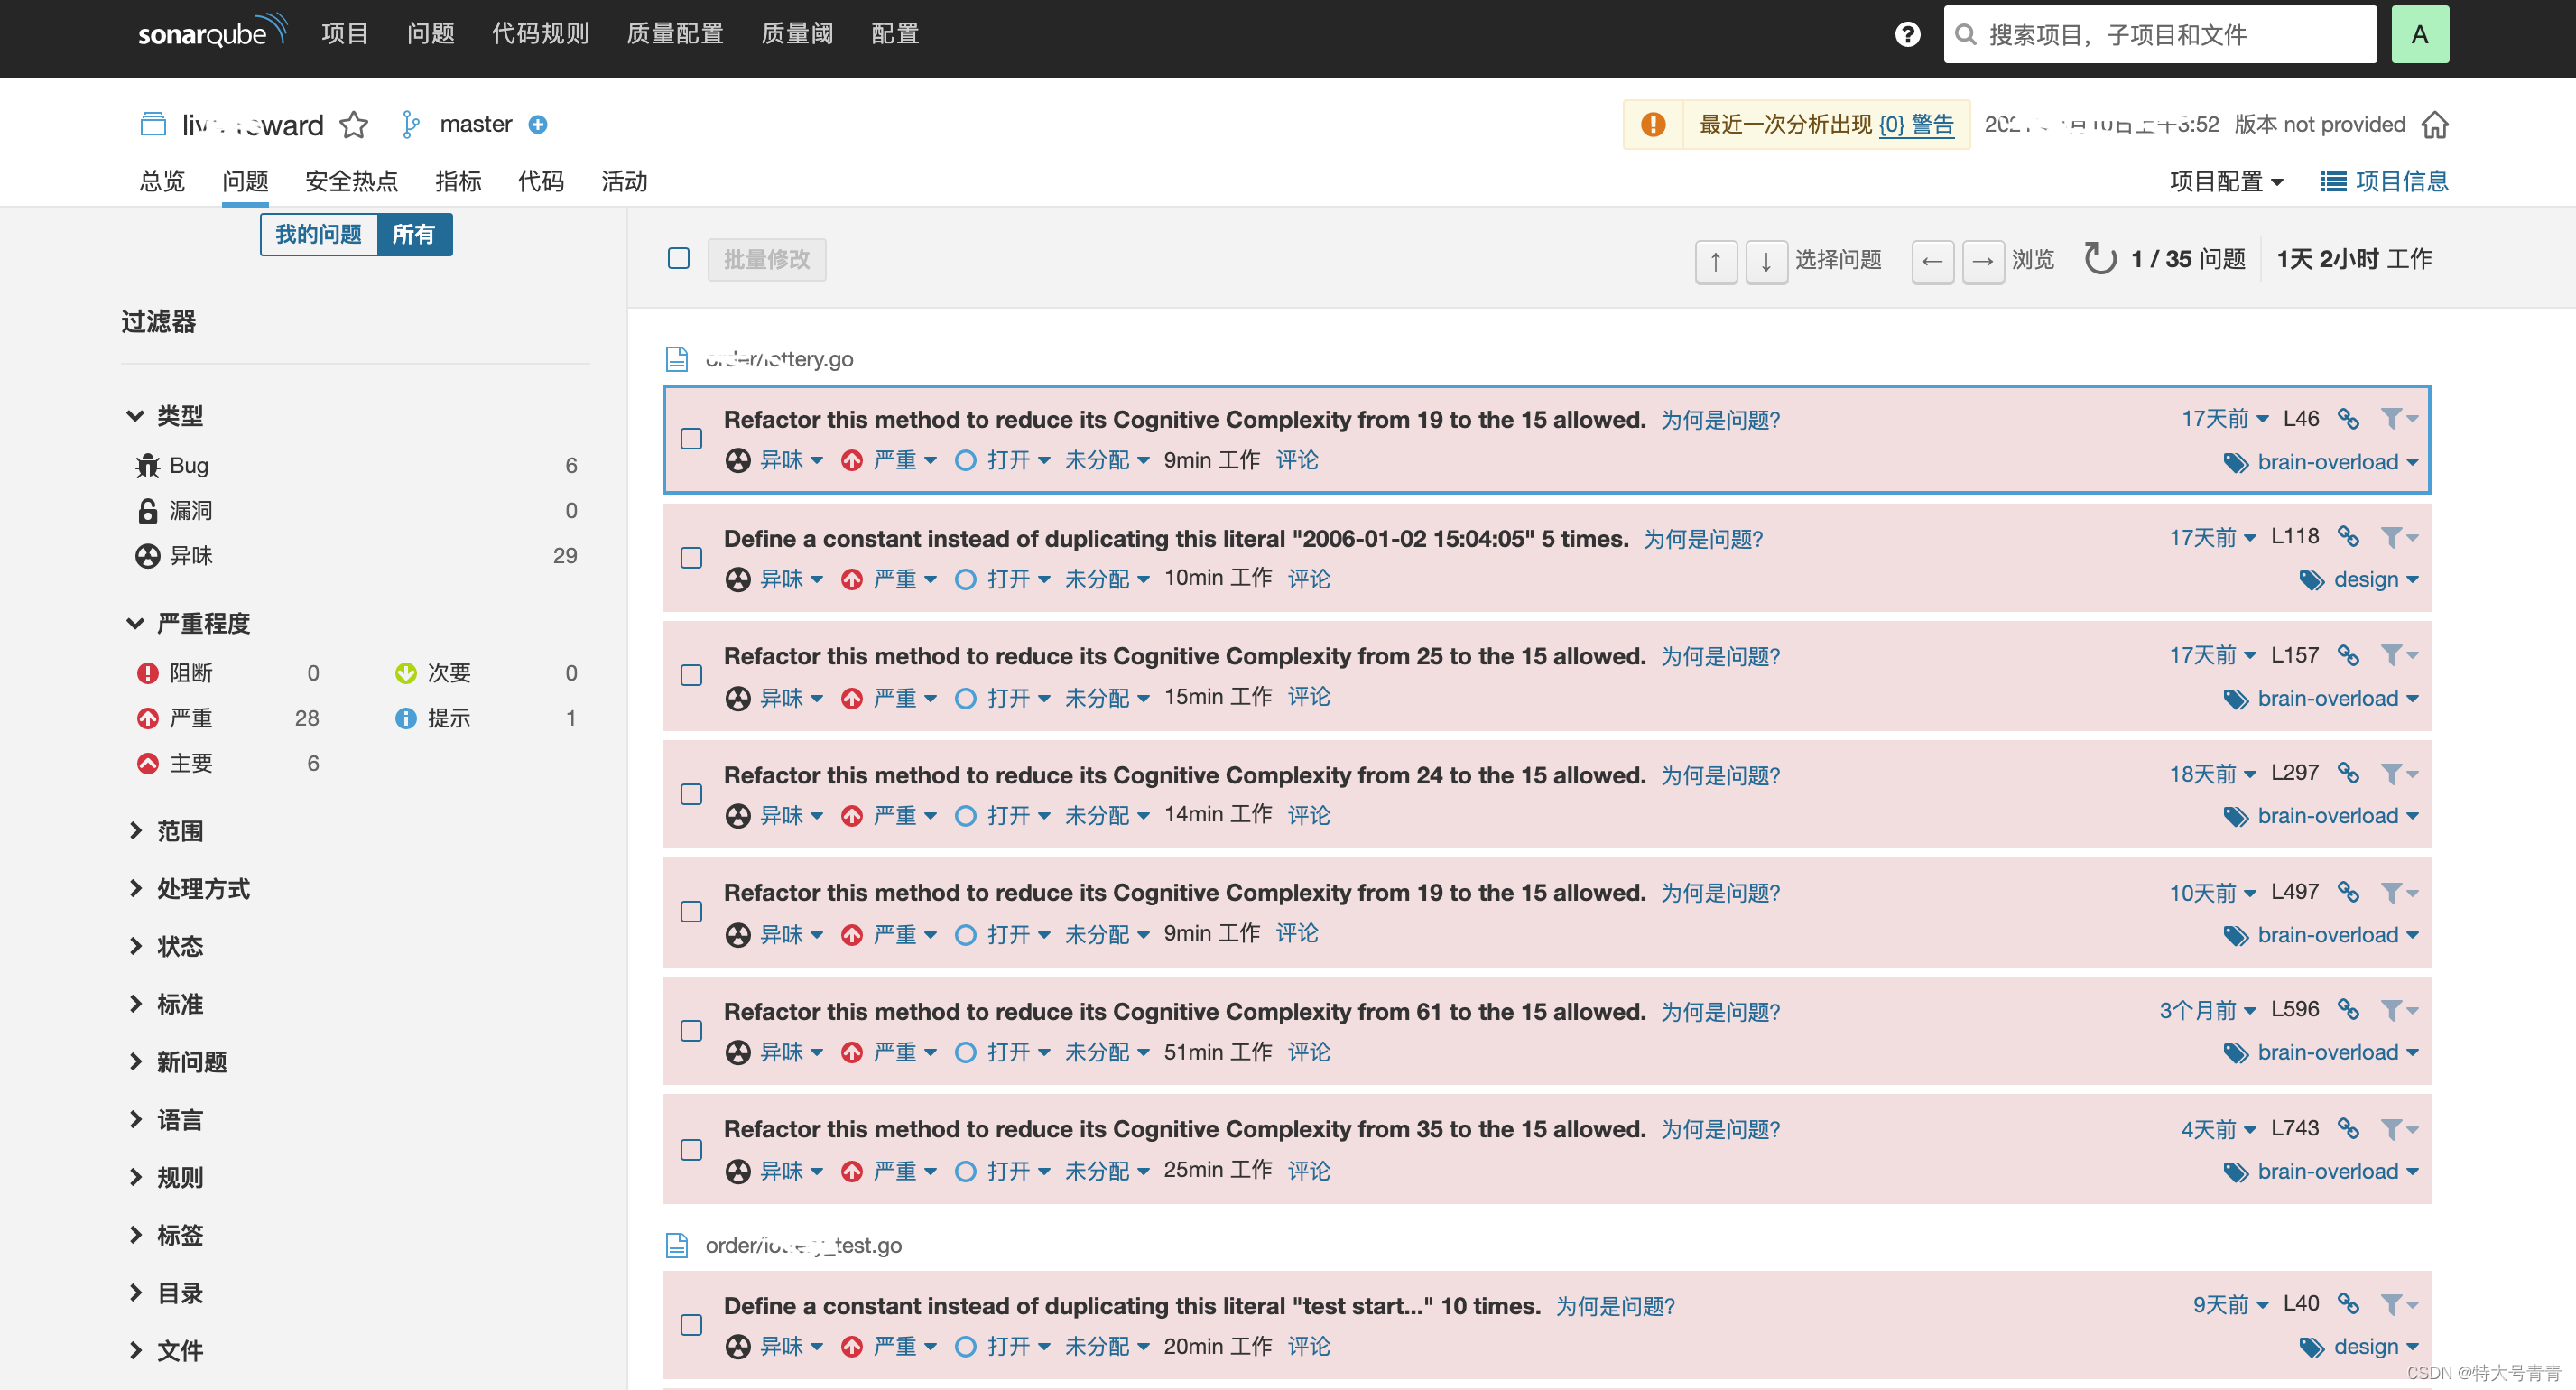Click the vulnerability lock icon filter
This screenshot has height=1390, width=2576.
coord(148,511)
